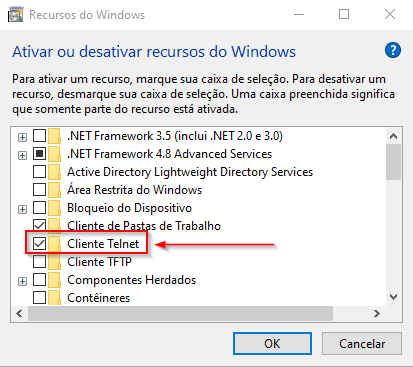Enable the Cliente TFTP checkbox
Screen dimensions: 413x367
pos(39,262)
